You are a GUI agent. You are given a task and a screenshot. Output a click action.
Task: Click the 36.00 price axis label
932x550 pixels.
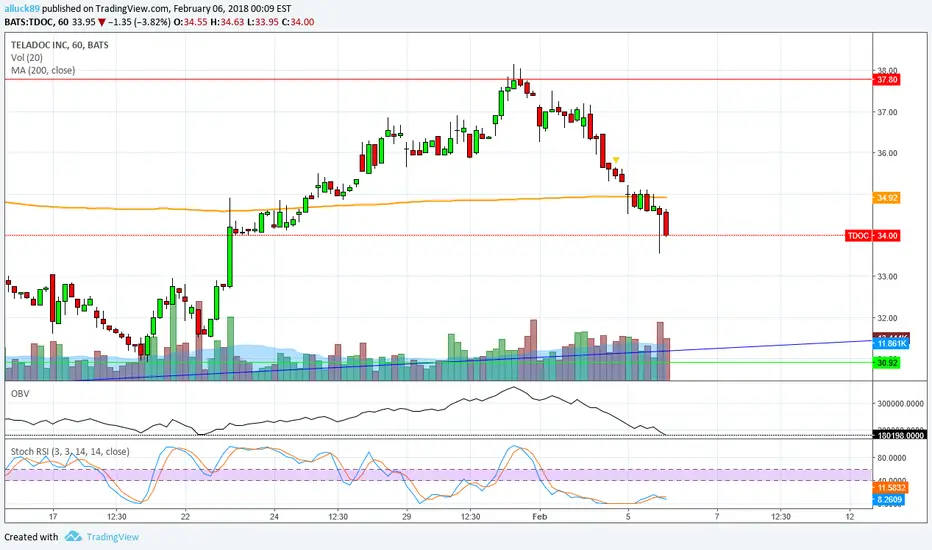coord(887,153)
